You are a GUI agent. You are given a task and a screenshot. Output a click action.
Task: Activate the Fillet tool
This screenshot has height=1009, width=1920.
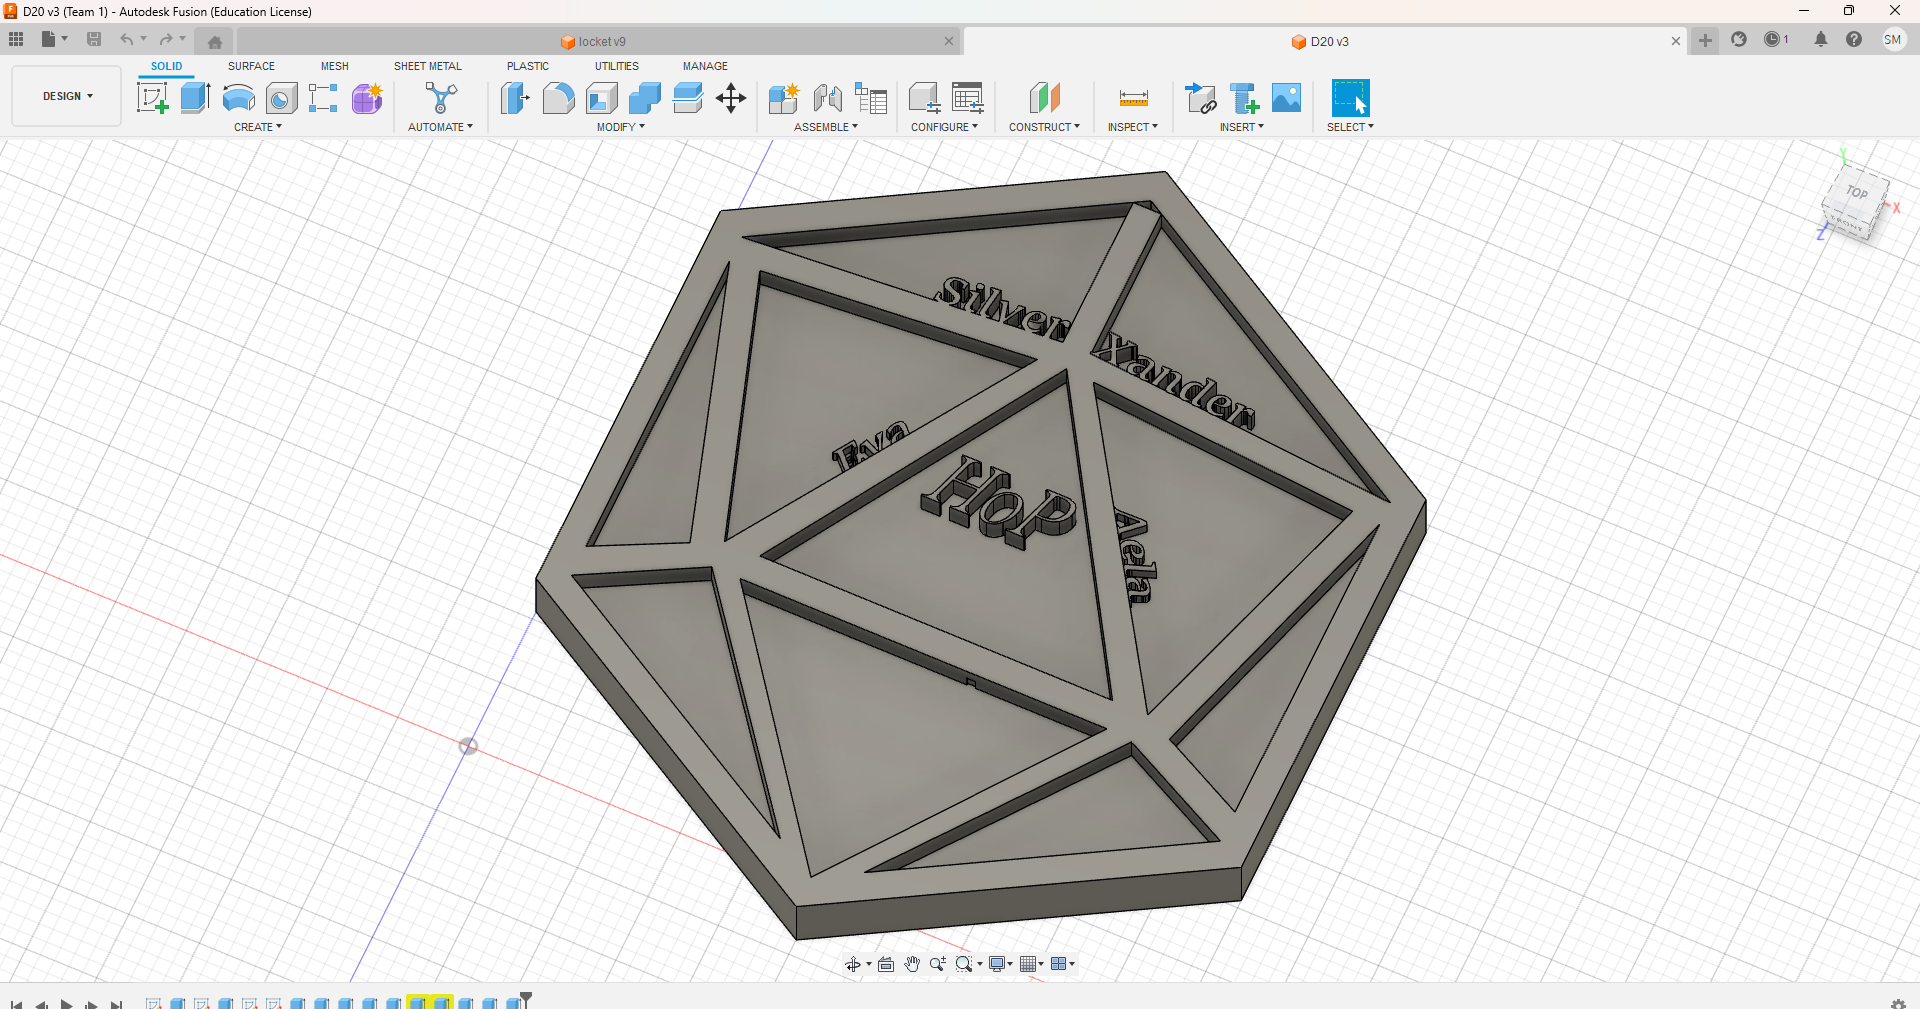[x=558, y=98]
